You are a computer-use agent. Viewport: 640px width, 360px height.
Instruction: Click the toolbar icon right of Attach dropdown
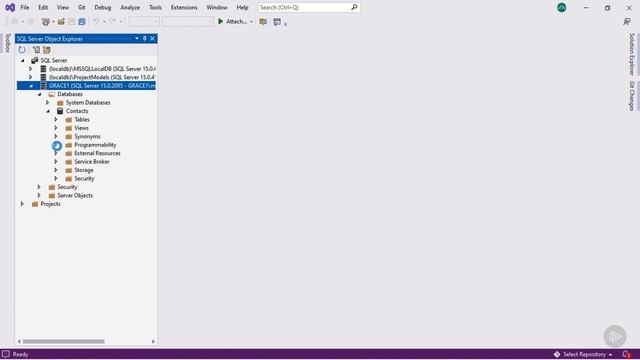click(x=263, y=22)
